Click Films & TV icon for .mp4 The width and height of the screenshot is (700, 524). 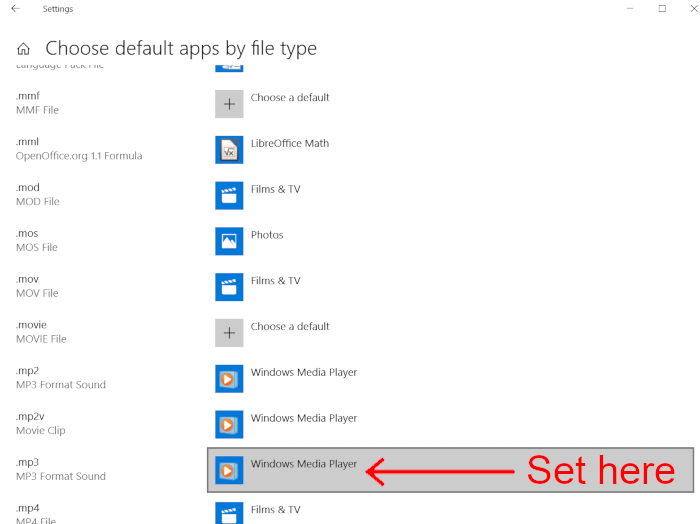tap(229, 514)
